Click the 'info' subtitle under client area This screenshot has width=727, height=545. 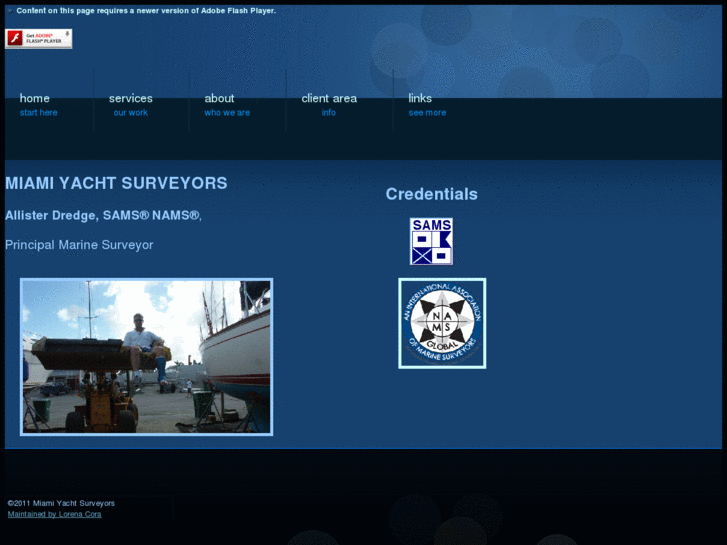pos(329,113)
